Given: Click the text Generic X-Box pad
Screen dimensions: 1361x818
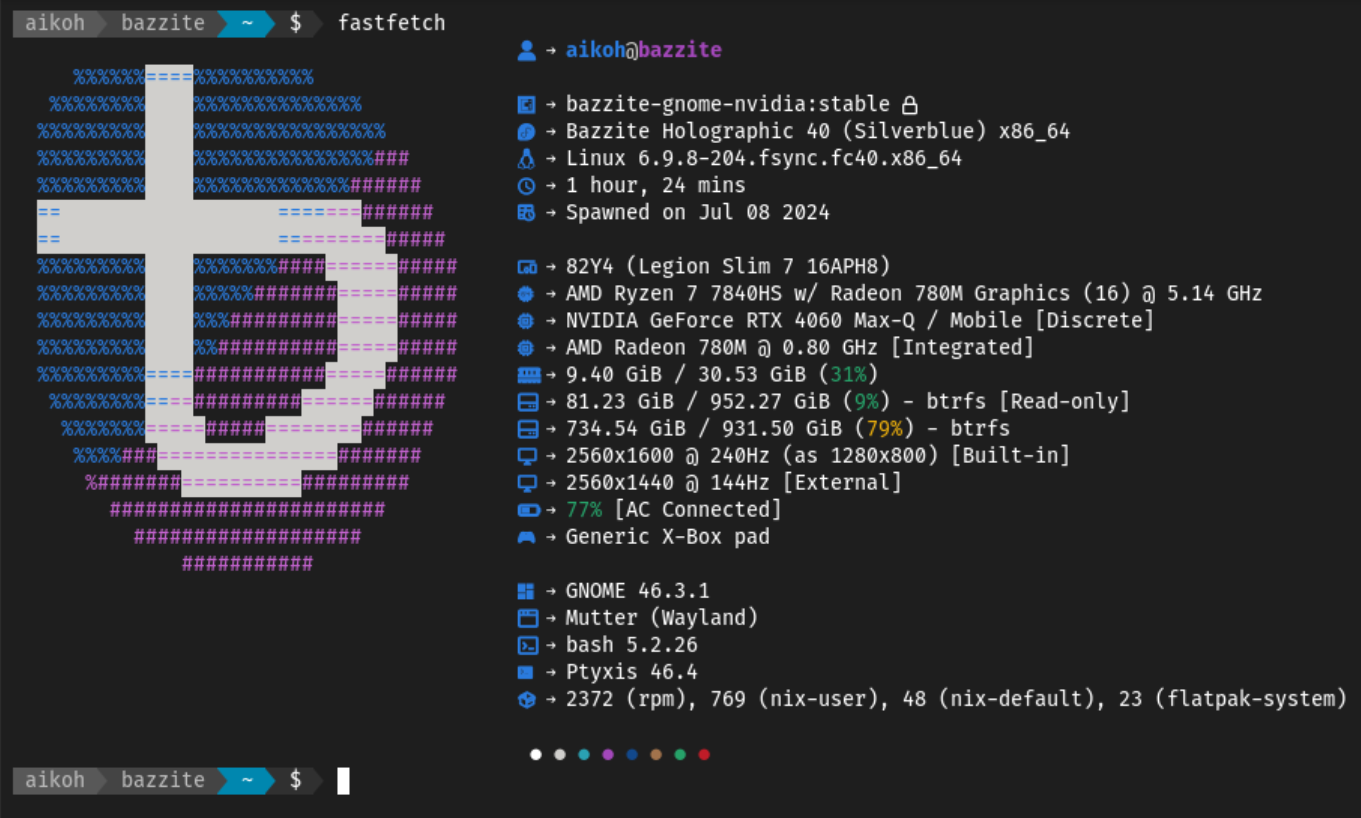Looking at the screenshot, I should 668,536.
